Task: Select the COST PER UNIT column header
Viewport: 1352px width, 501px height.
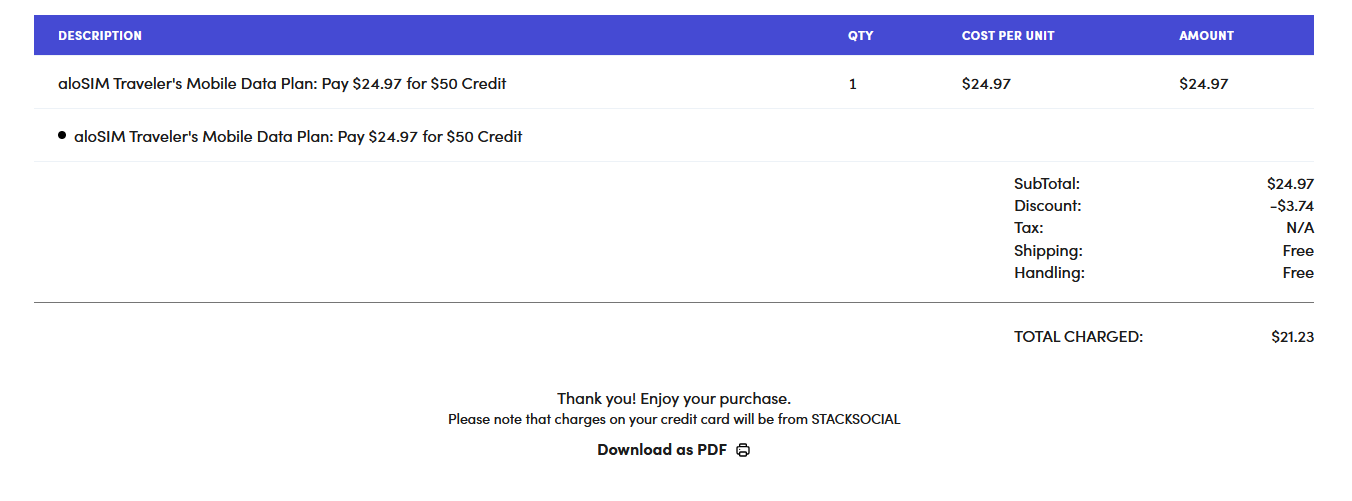Action: pyautogui.click(x=1008, y=36)
